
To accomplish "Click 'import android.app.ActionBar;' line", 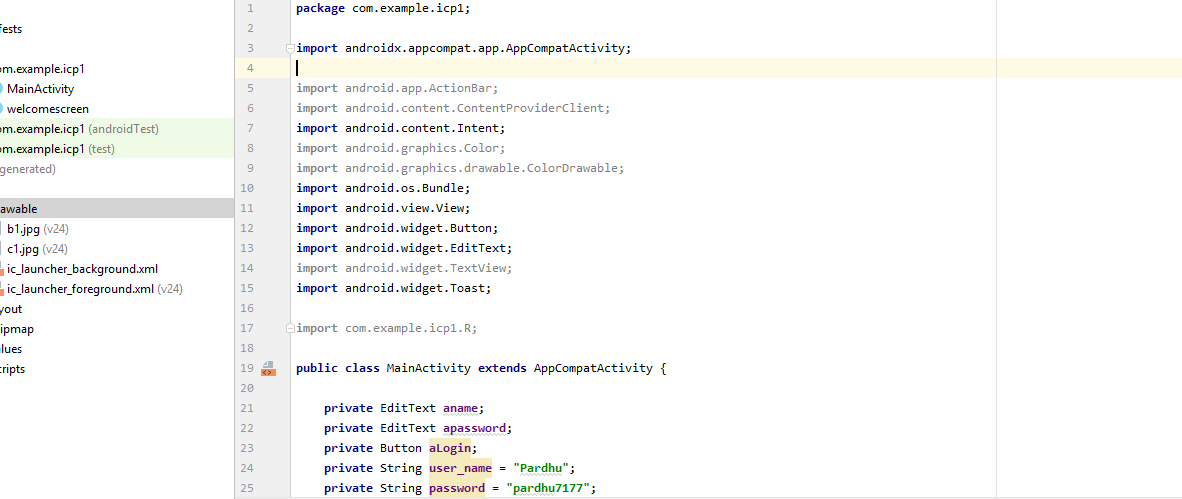I will coord(397,88).
